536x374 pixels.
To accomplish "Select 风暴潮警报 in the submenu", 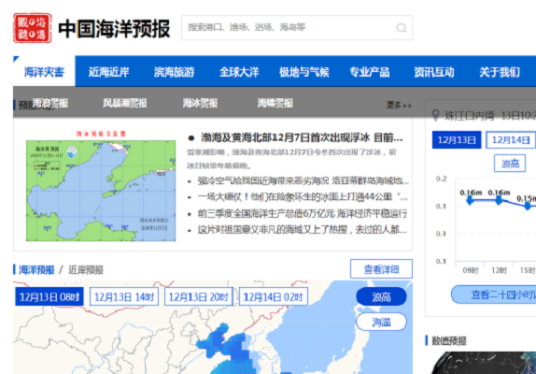I will click(x=125, y=103).
